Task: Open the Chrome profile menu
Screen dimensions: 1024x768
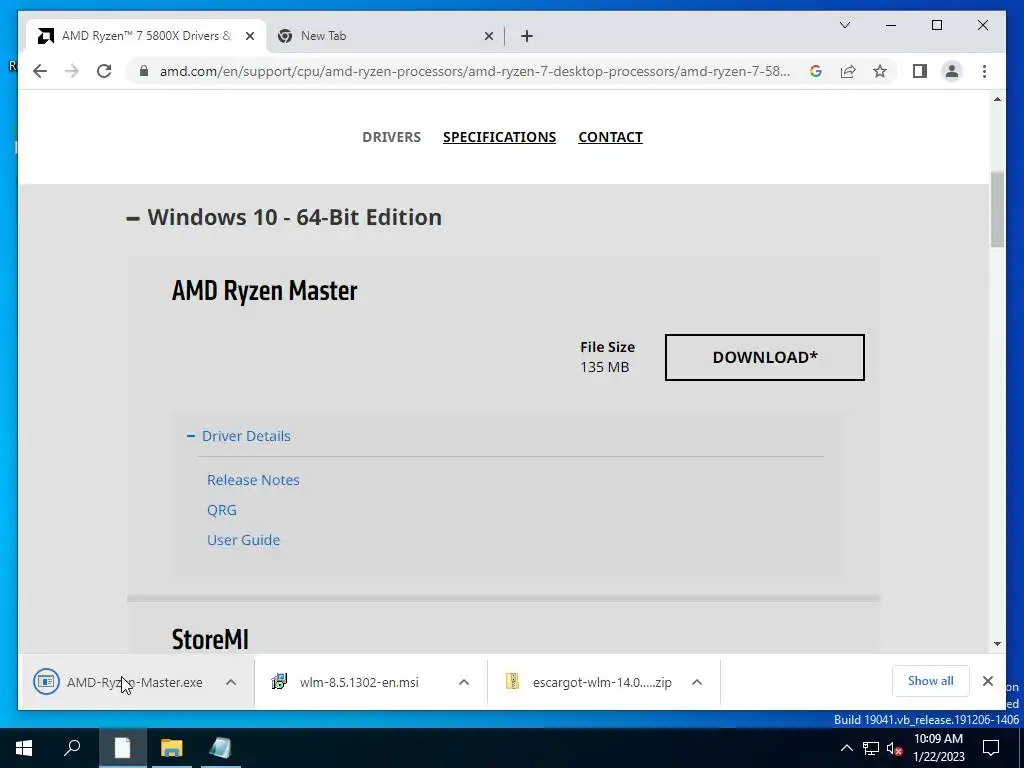Action: pyautogui.click(x=952, y=71)
